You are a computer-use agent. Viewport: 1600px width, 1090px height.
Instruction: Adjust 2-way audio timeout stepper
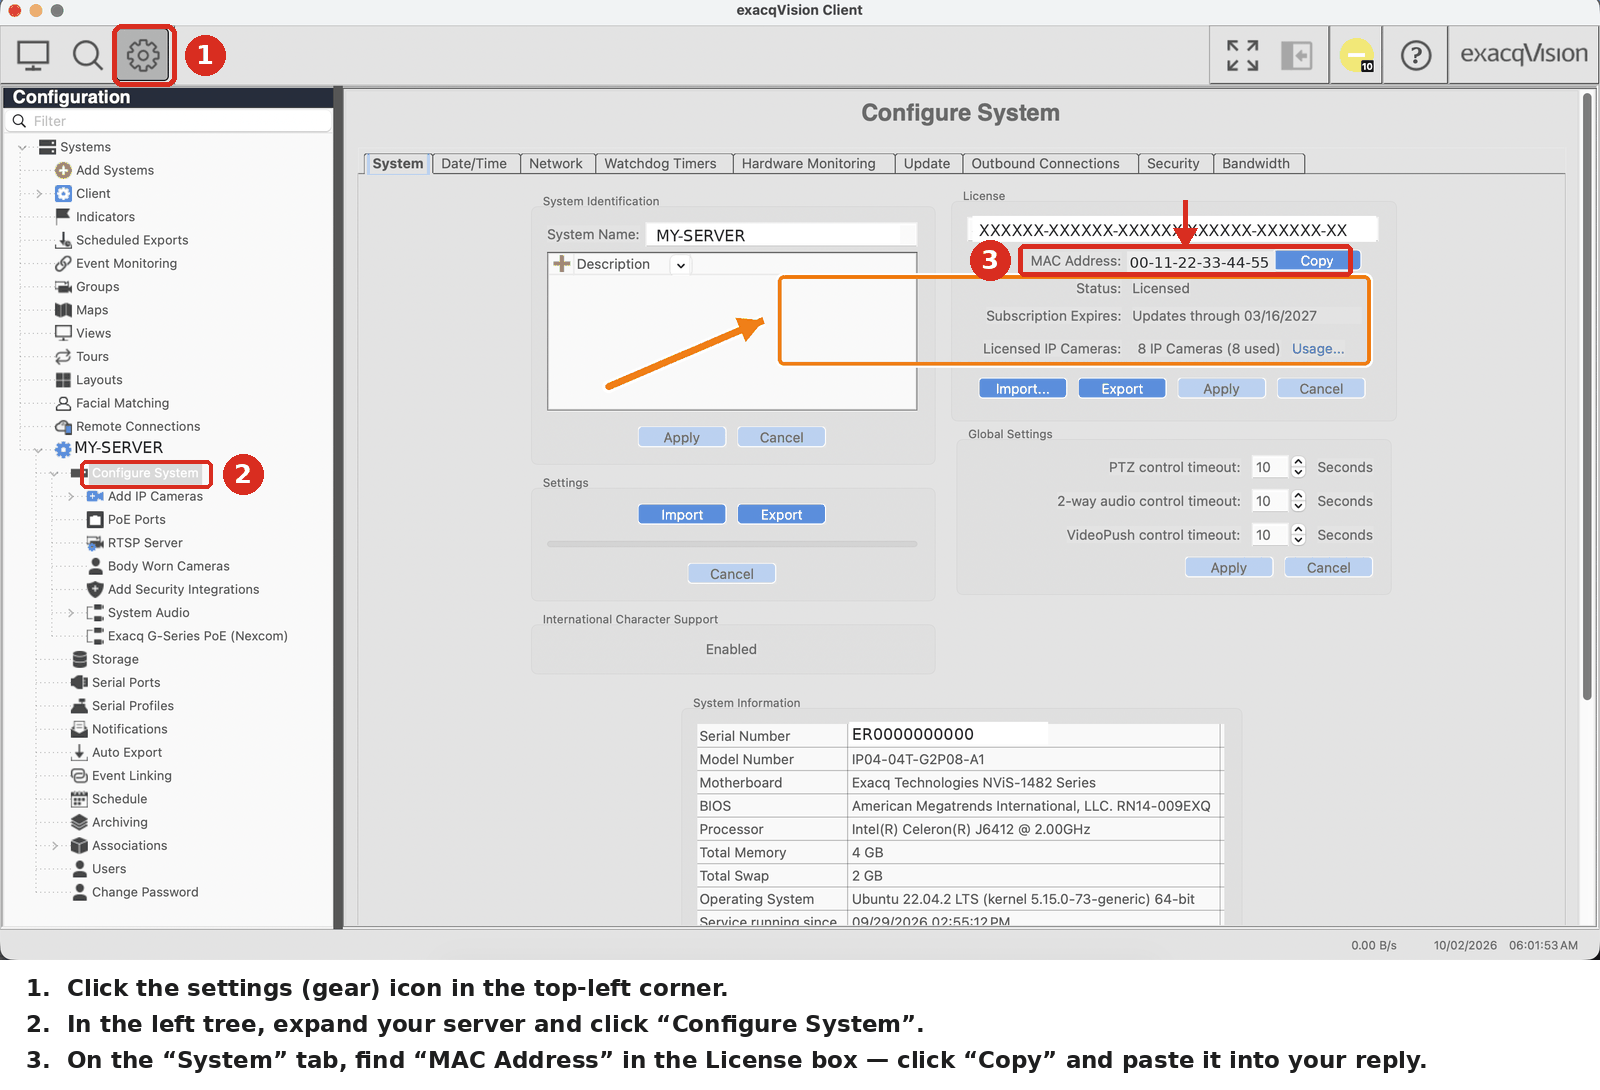tap(1298, 501)
